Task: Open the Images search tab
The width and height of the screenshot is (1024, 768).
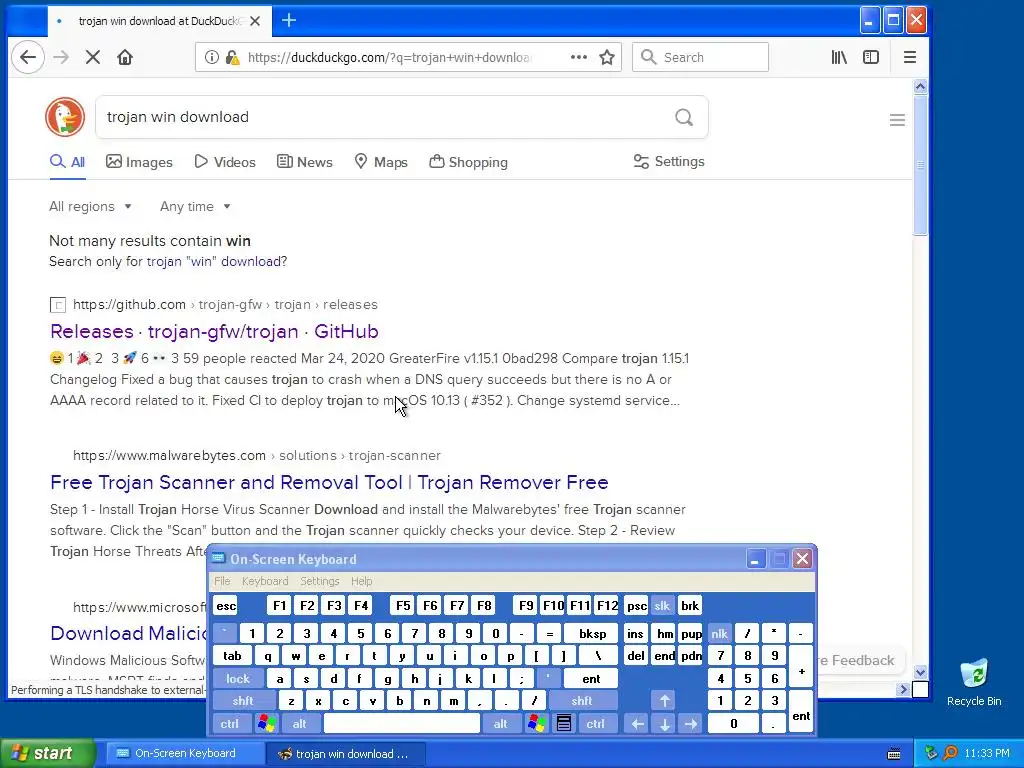Action: click(140, 162)
